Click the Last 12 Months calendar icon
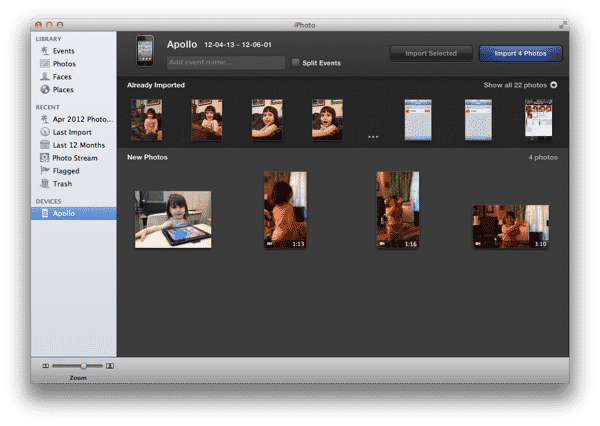This screenshot has height=426, width=600. tap(45, 145)
